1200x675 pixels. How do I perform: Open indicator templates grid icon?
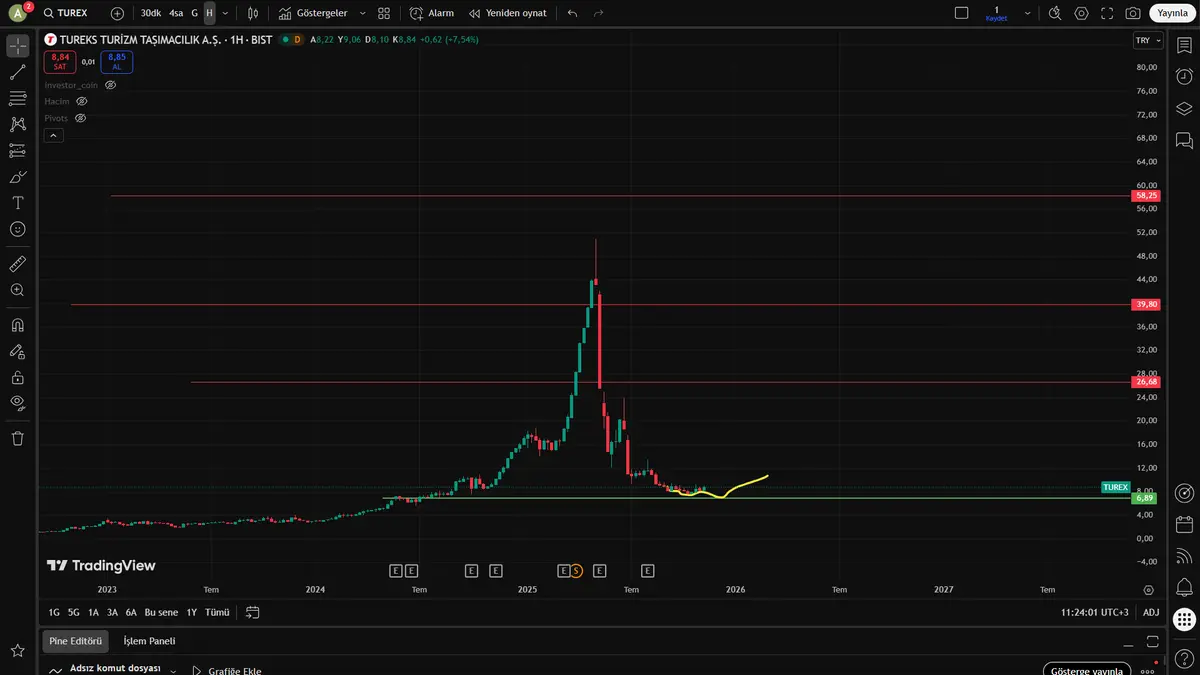click(x=384, y=13)
